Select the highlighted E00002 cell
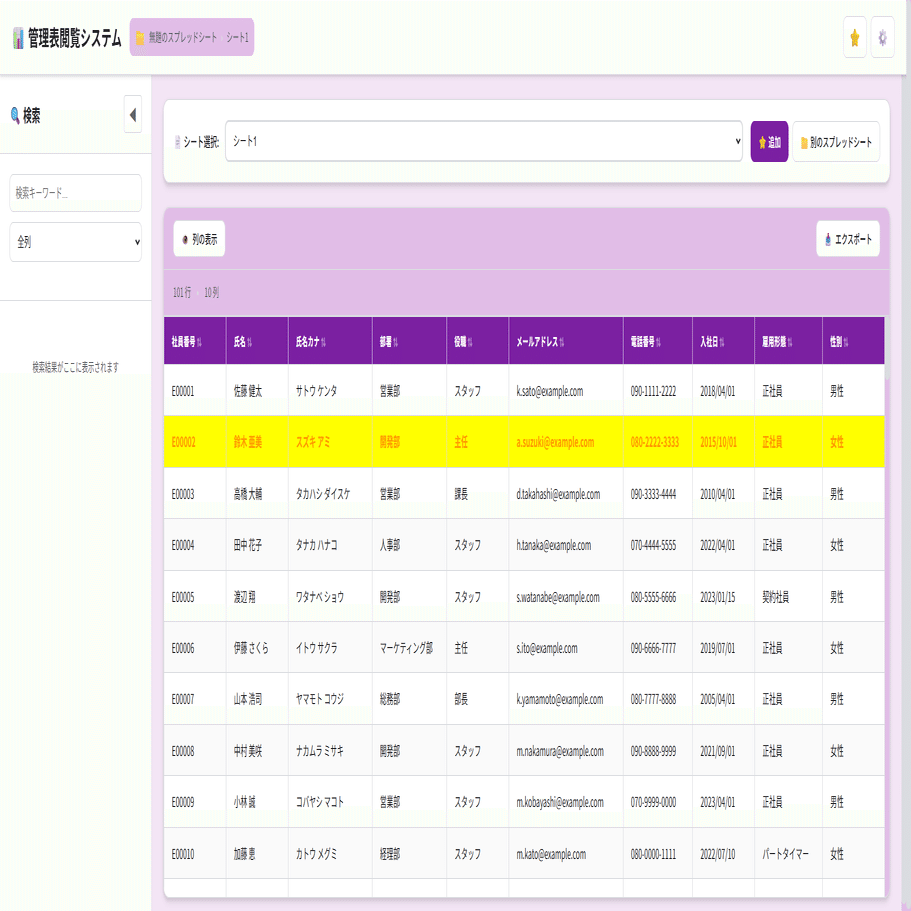Viewport: 911px width, 911px height. [195, 442]
